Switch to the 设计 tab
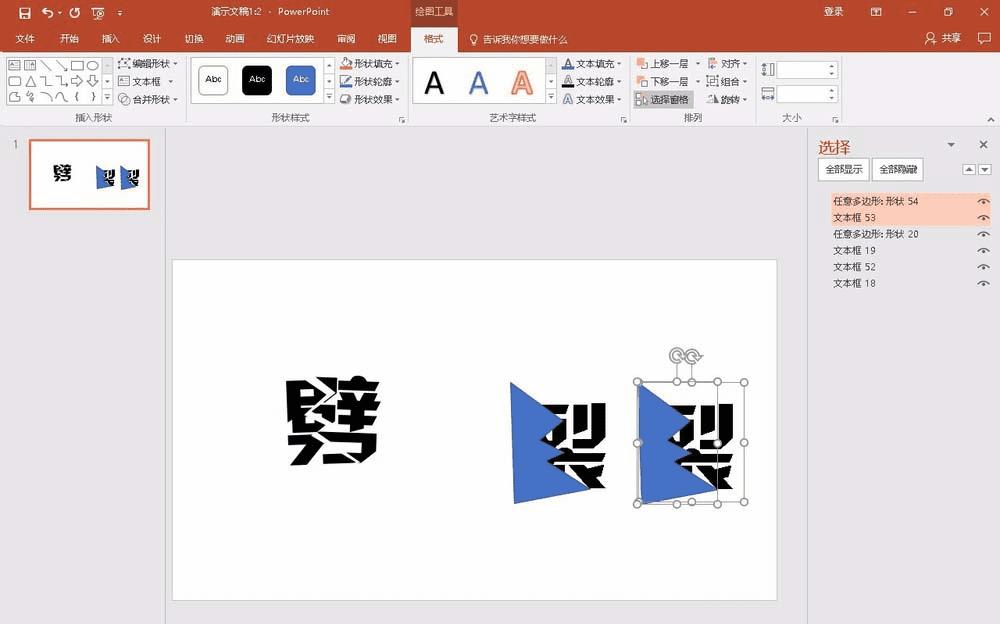This screenshot has width=1000, height=624. (x=152, y=39)
